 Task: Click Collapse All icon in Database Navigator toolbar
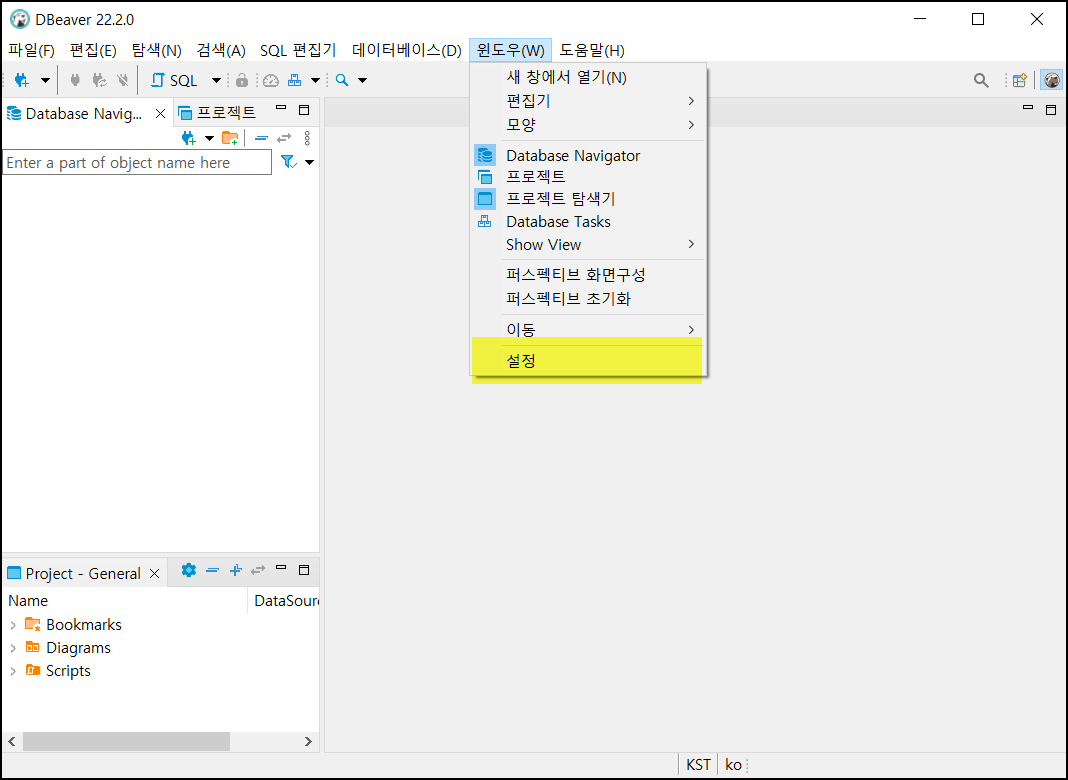pyautogui.click(x=261, y=138)
